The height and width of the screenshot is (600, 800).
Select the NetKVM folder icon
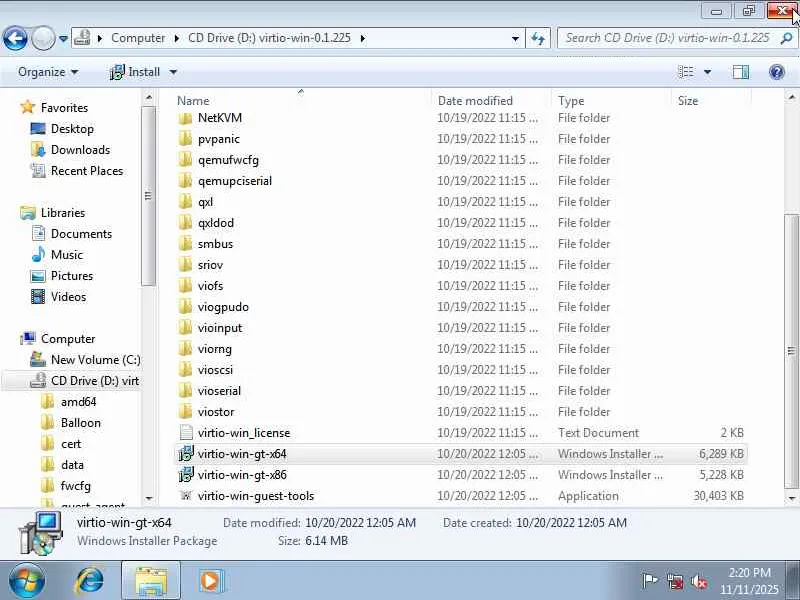click(185, 118)
